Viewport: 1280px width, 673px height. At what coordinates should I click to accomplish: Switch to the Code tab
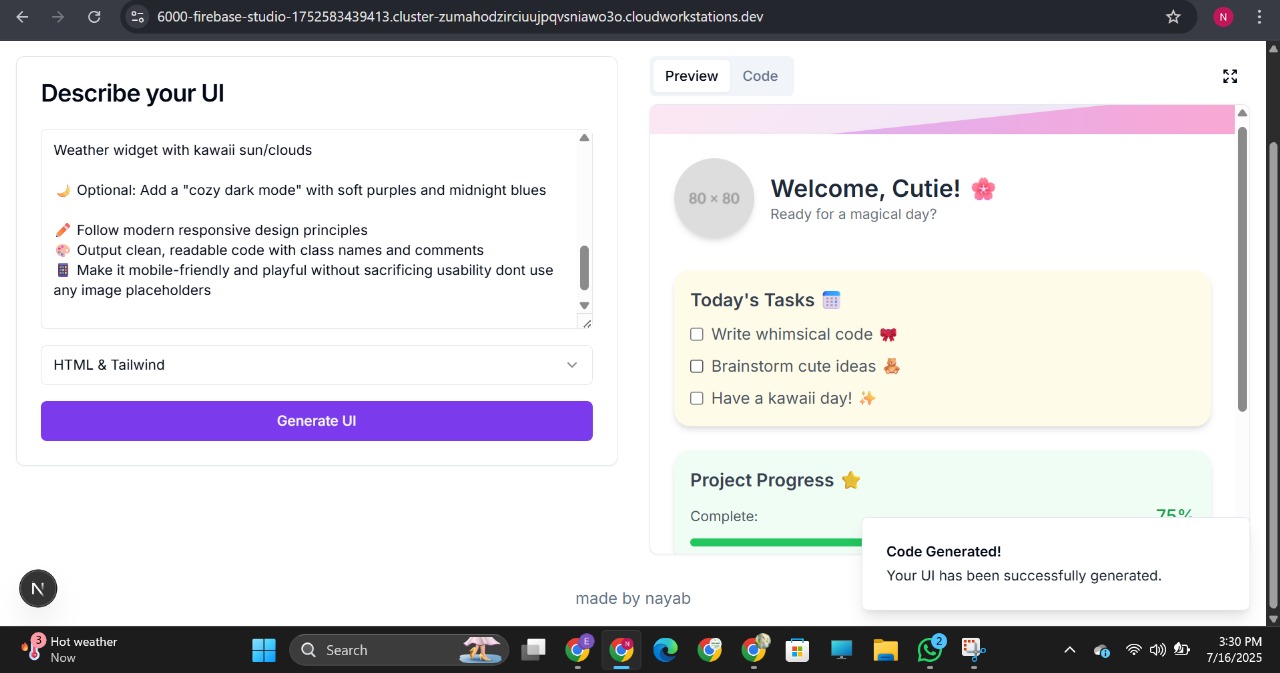[x=760, y=76]
